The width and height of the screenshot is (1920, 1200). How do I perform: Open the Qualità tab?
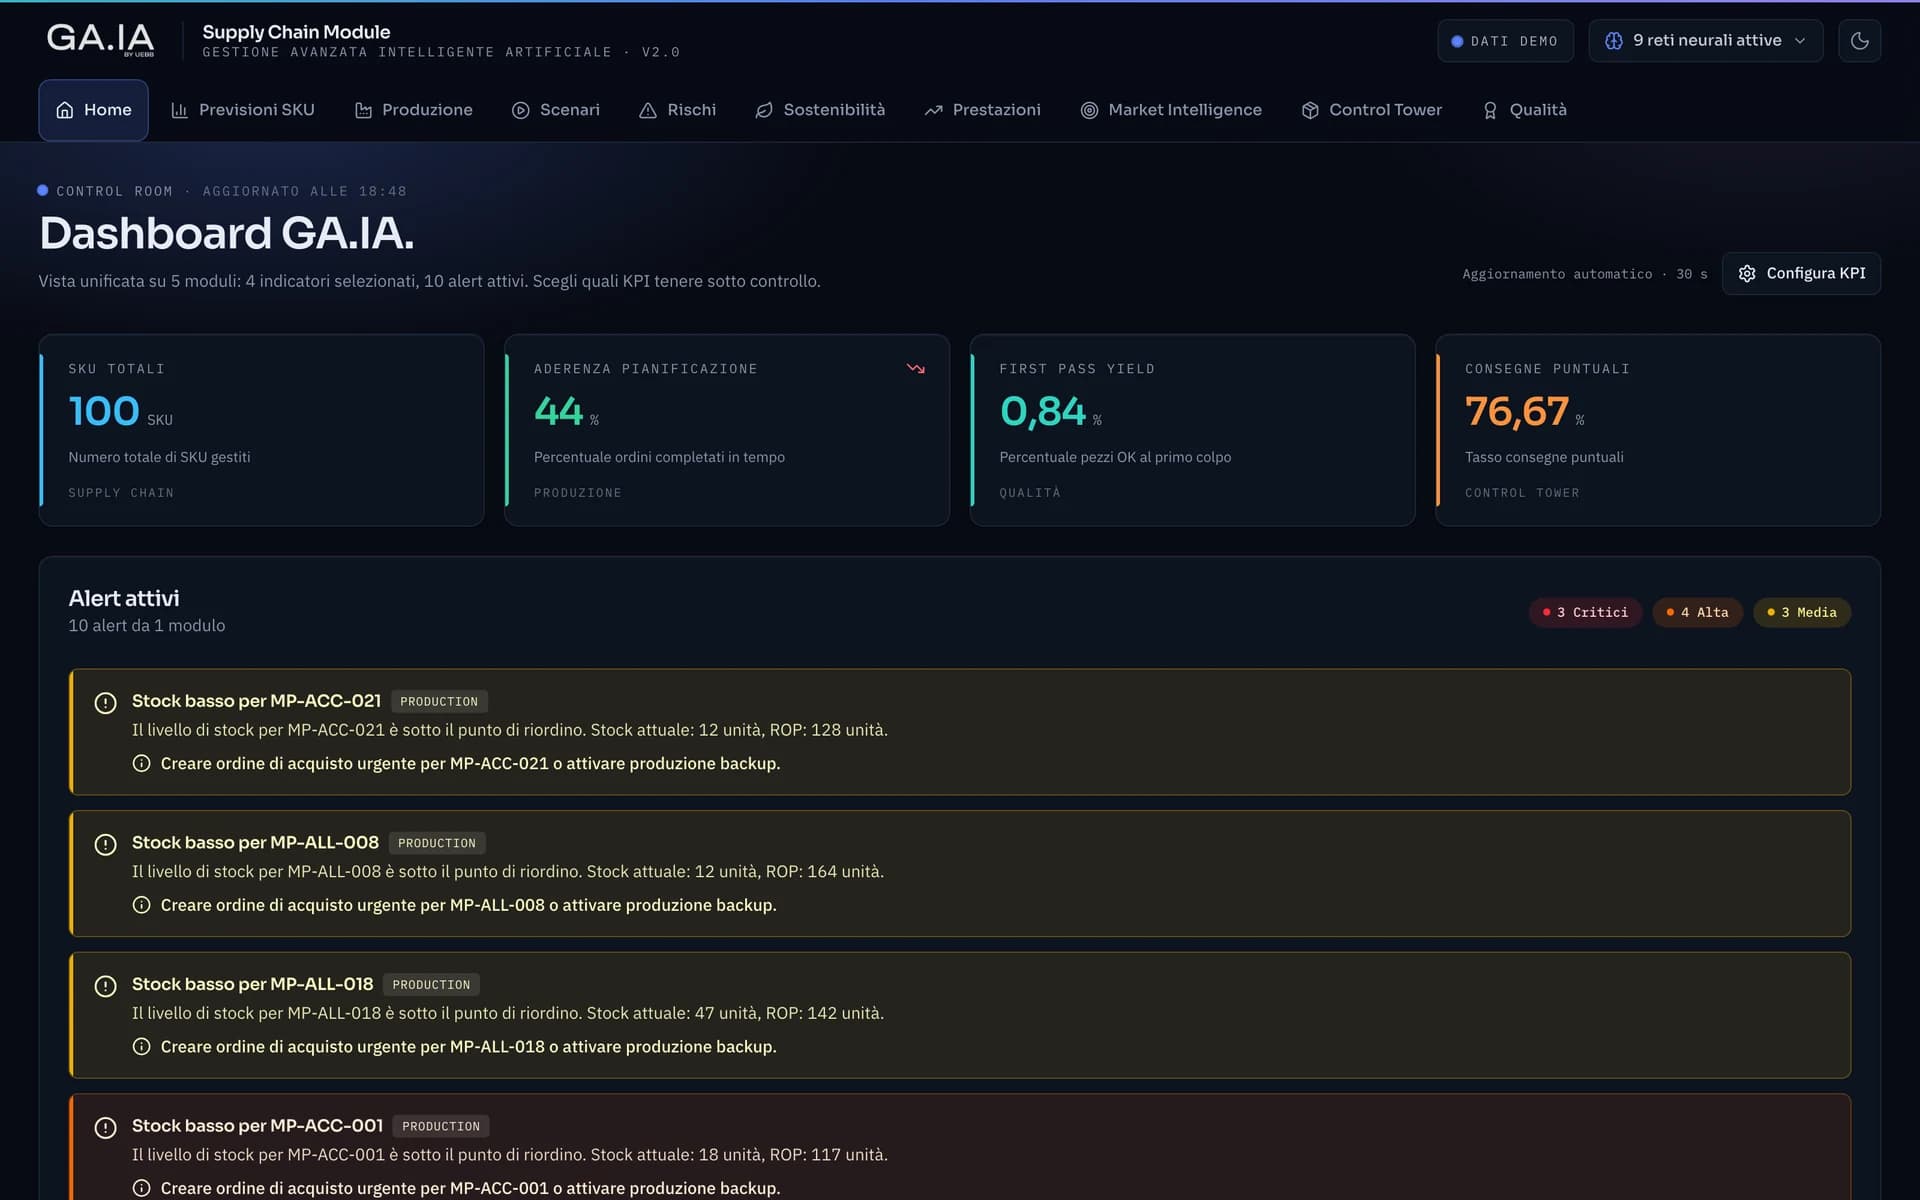coord(1524,110)
